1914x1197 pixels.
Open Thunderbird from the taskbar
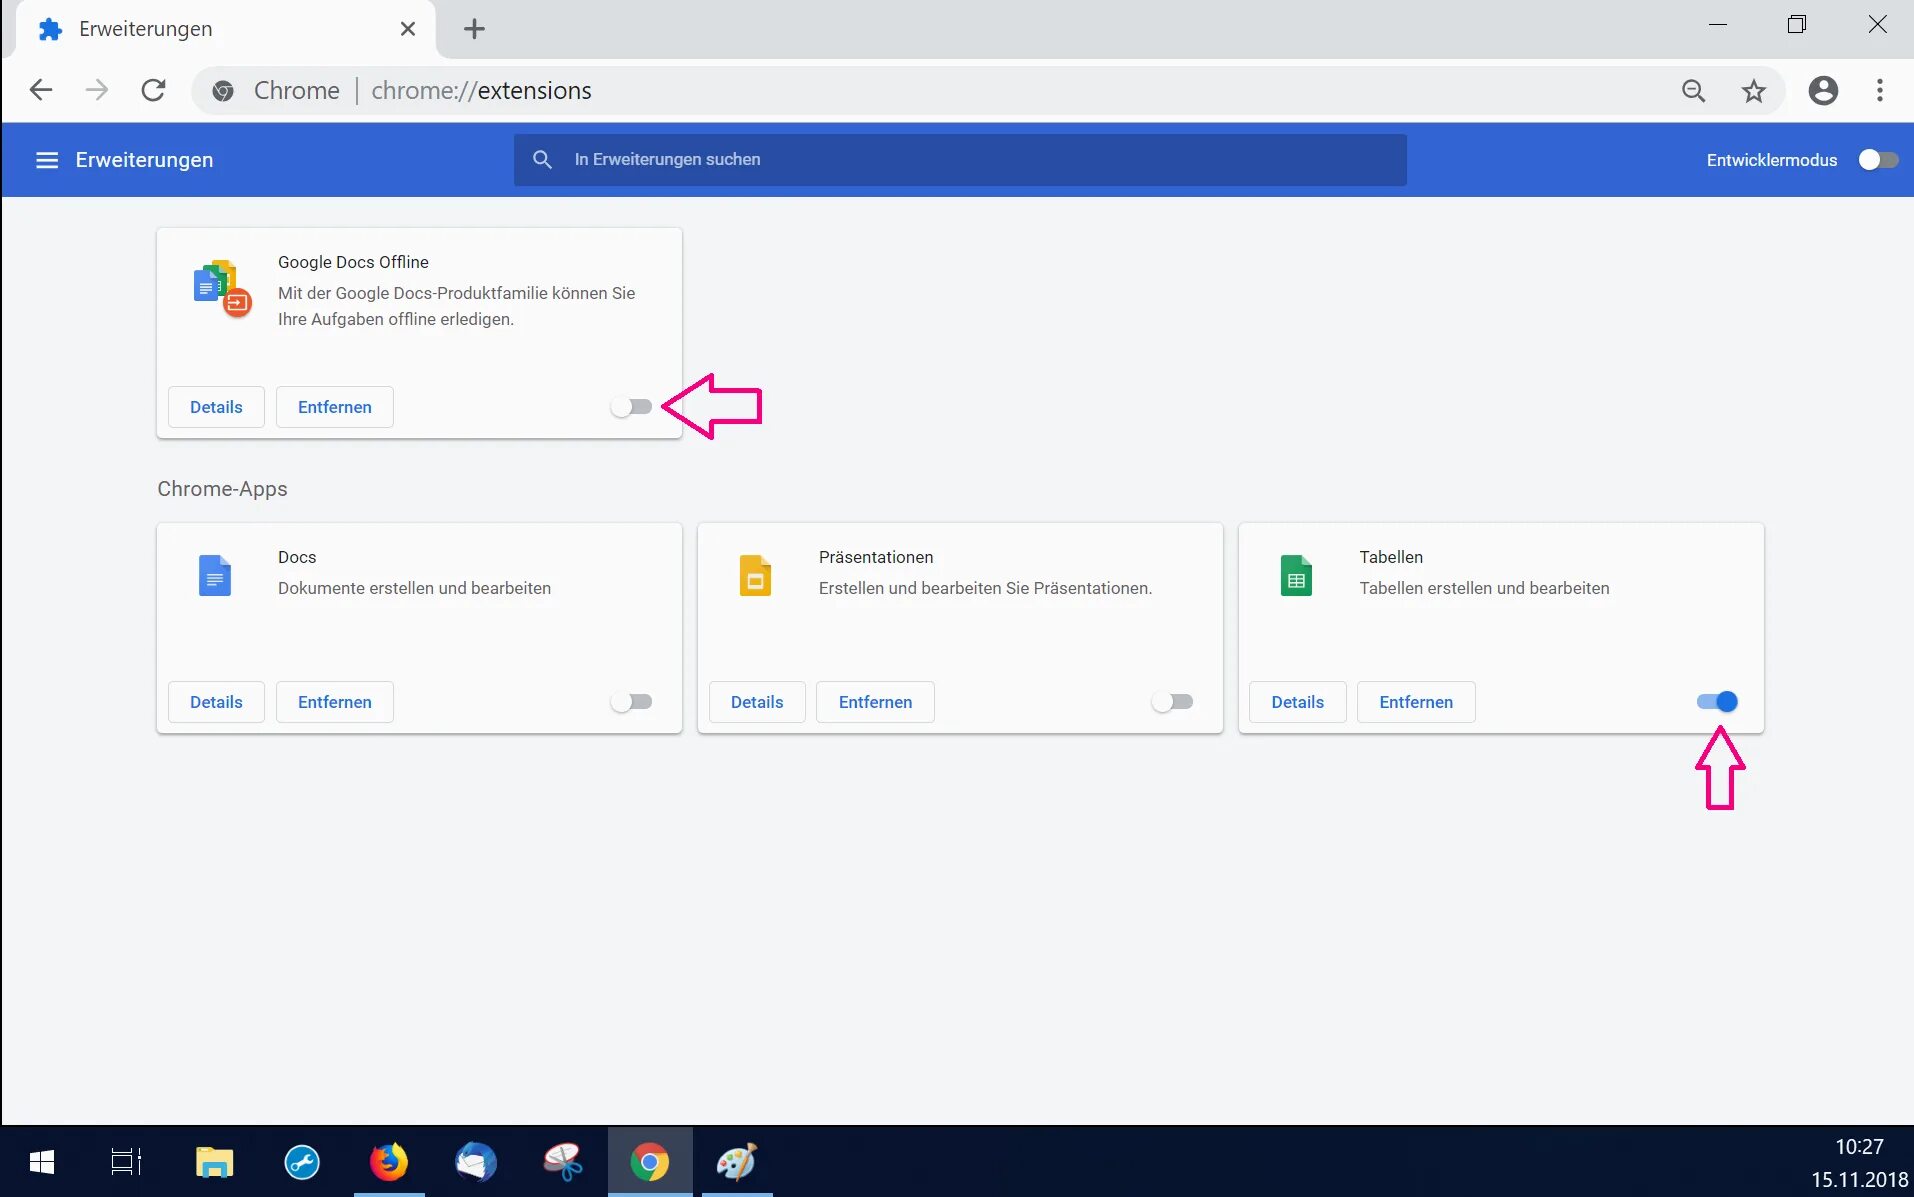[476, 1162]
